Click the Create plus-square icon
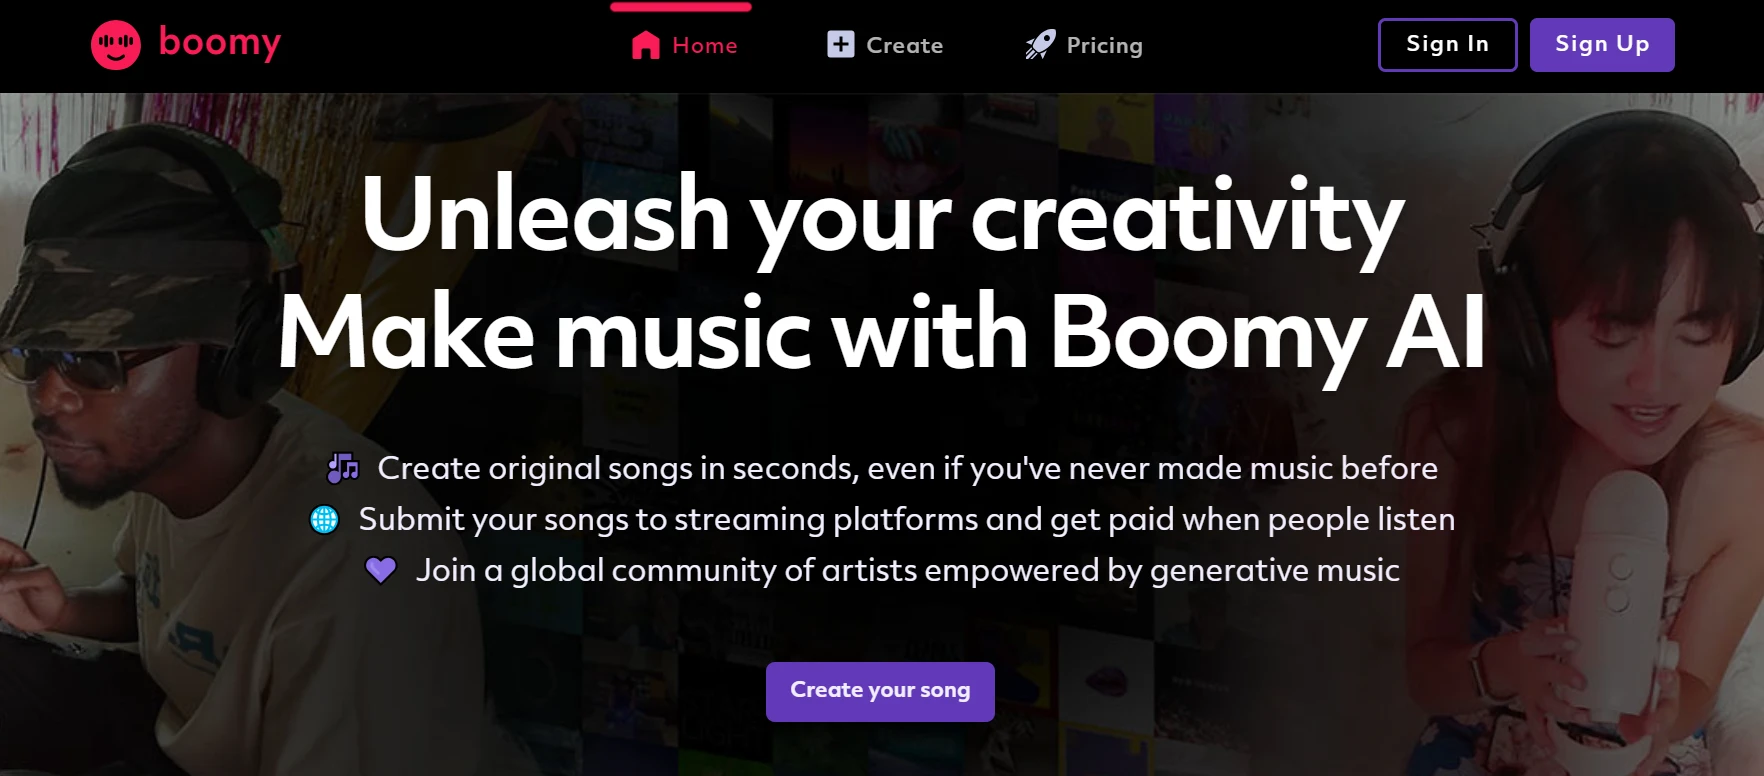This screenshot has height=776, width=1764. click(x=841, y=44)
